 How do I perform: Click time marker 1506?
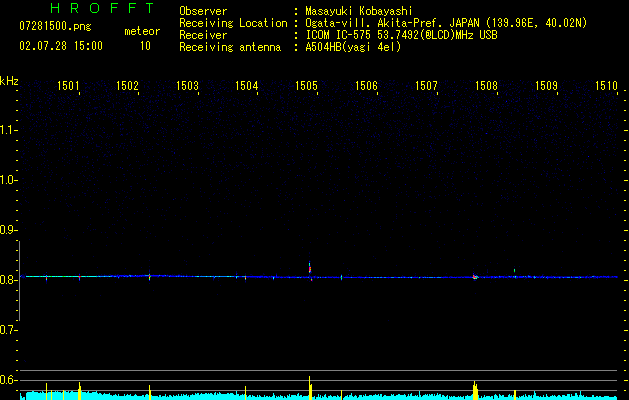click(366, 86)
